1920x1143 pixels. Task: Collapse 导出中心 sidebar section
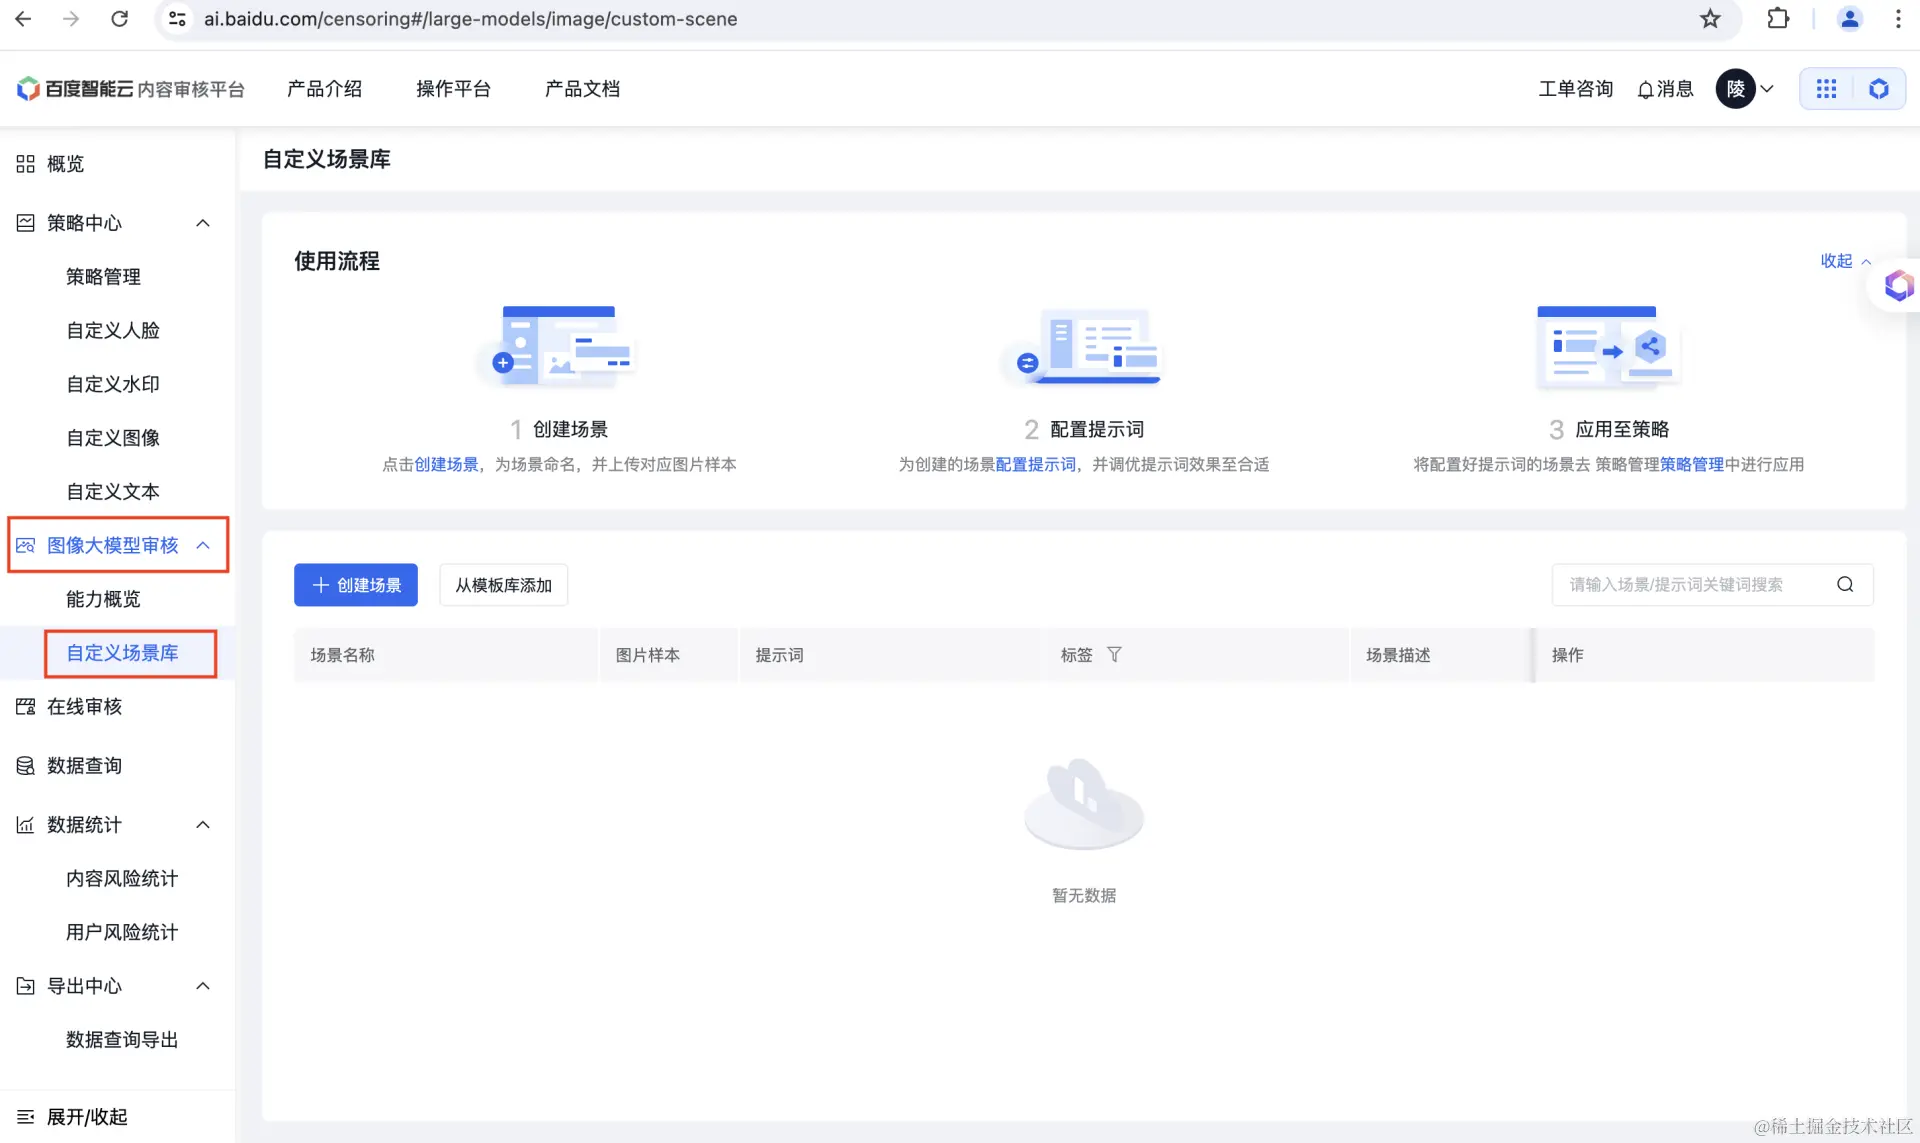(203, 986)
